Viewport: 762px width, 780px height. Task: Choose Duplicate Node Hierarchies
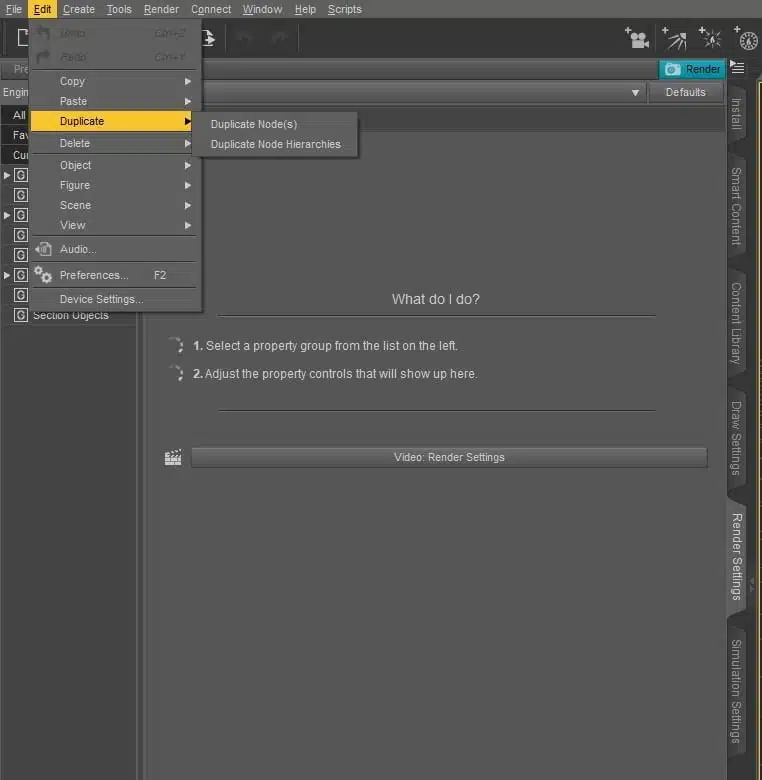(275, 144)
